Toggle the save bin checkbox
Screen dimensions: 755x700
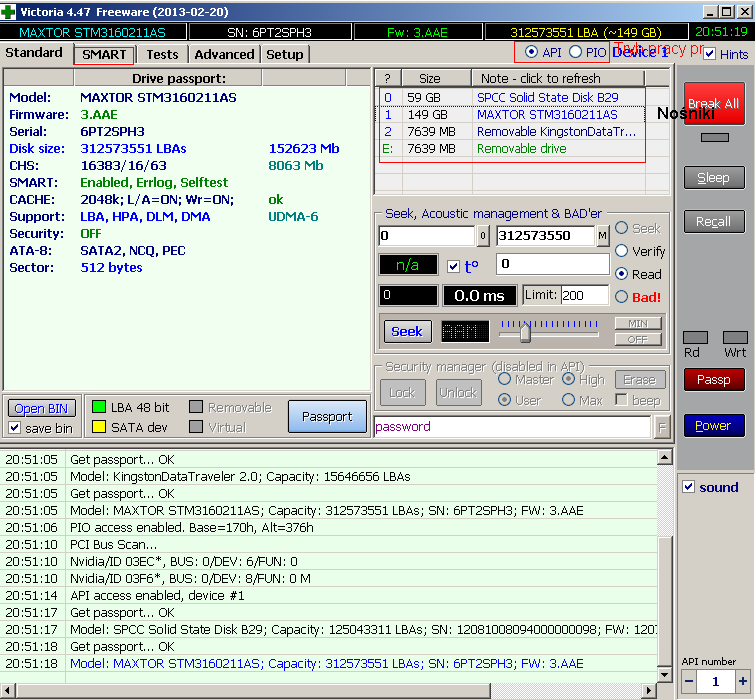[x=15, y=428]
